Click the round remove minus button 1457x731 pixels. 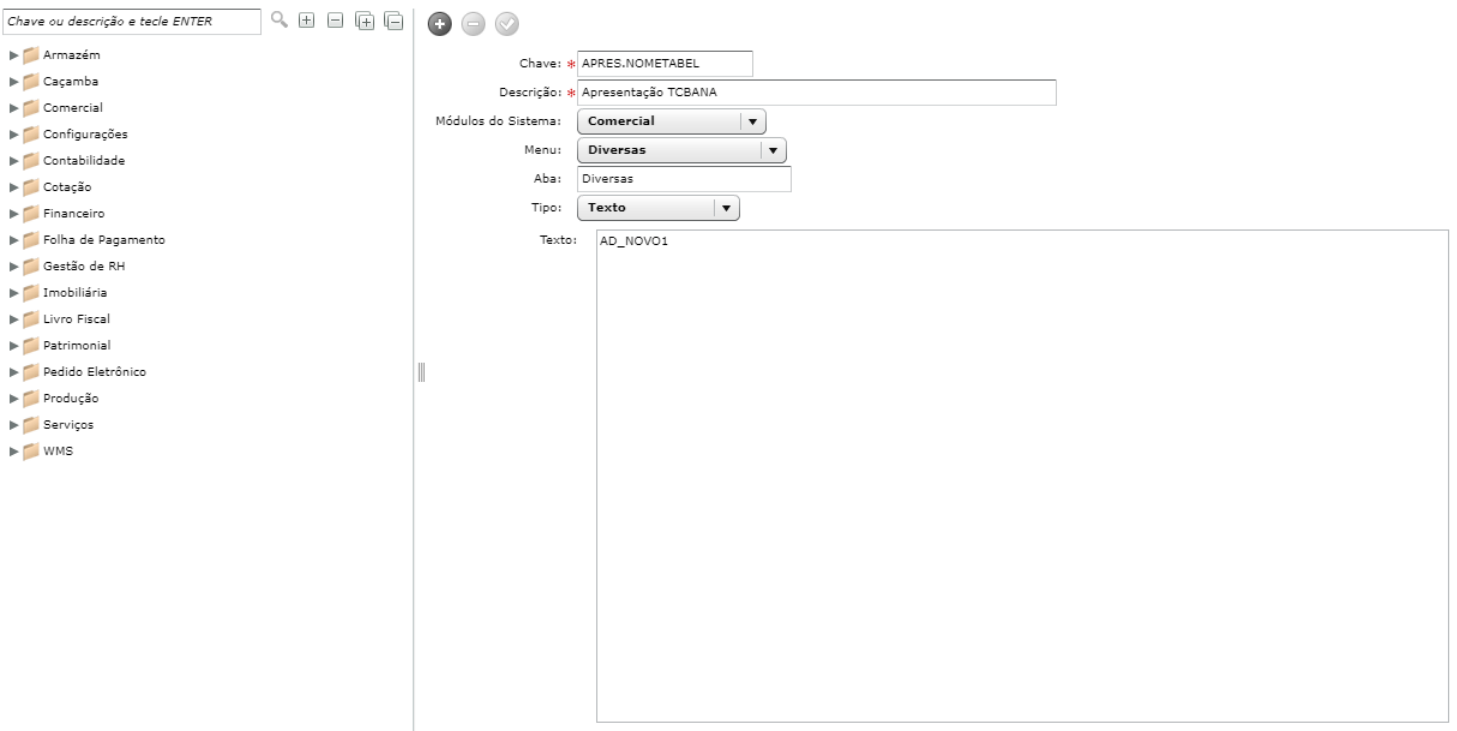(472, 22)
